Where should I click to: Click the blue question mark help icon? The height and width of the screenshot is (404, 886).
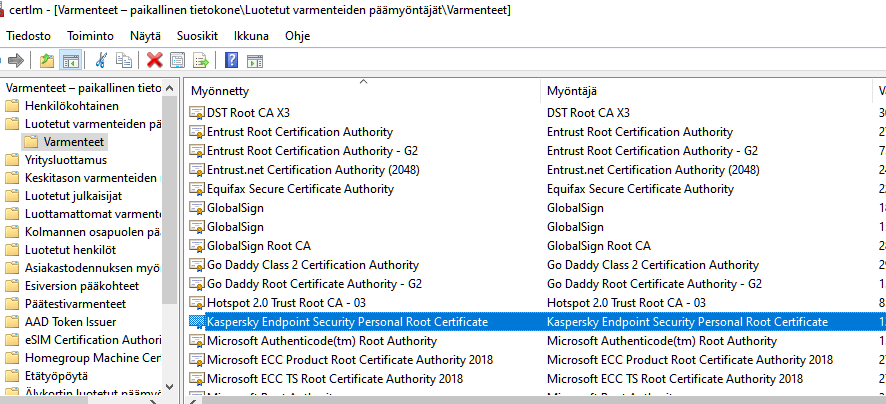tap(231, 60)
